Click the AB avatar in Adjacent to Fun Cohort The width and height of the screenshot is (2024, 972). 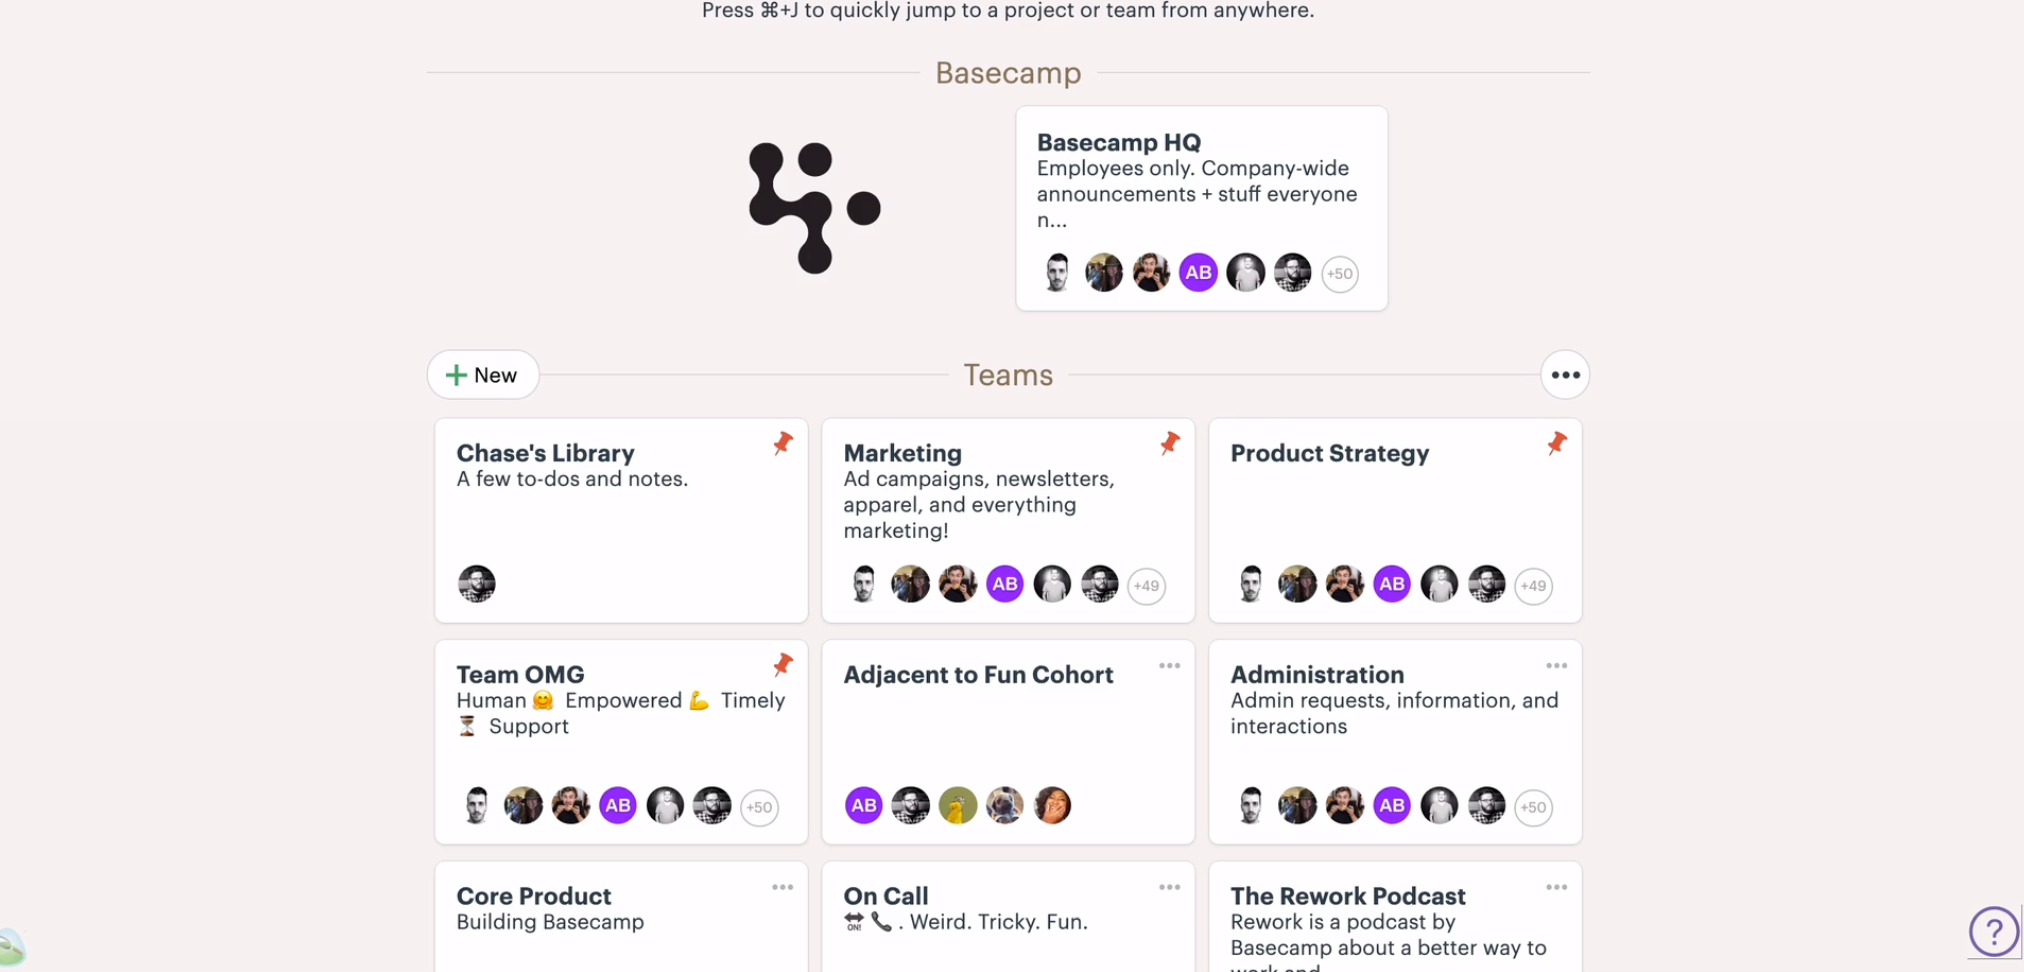(863, 806)
